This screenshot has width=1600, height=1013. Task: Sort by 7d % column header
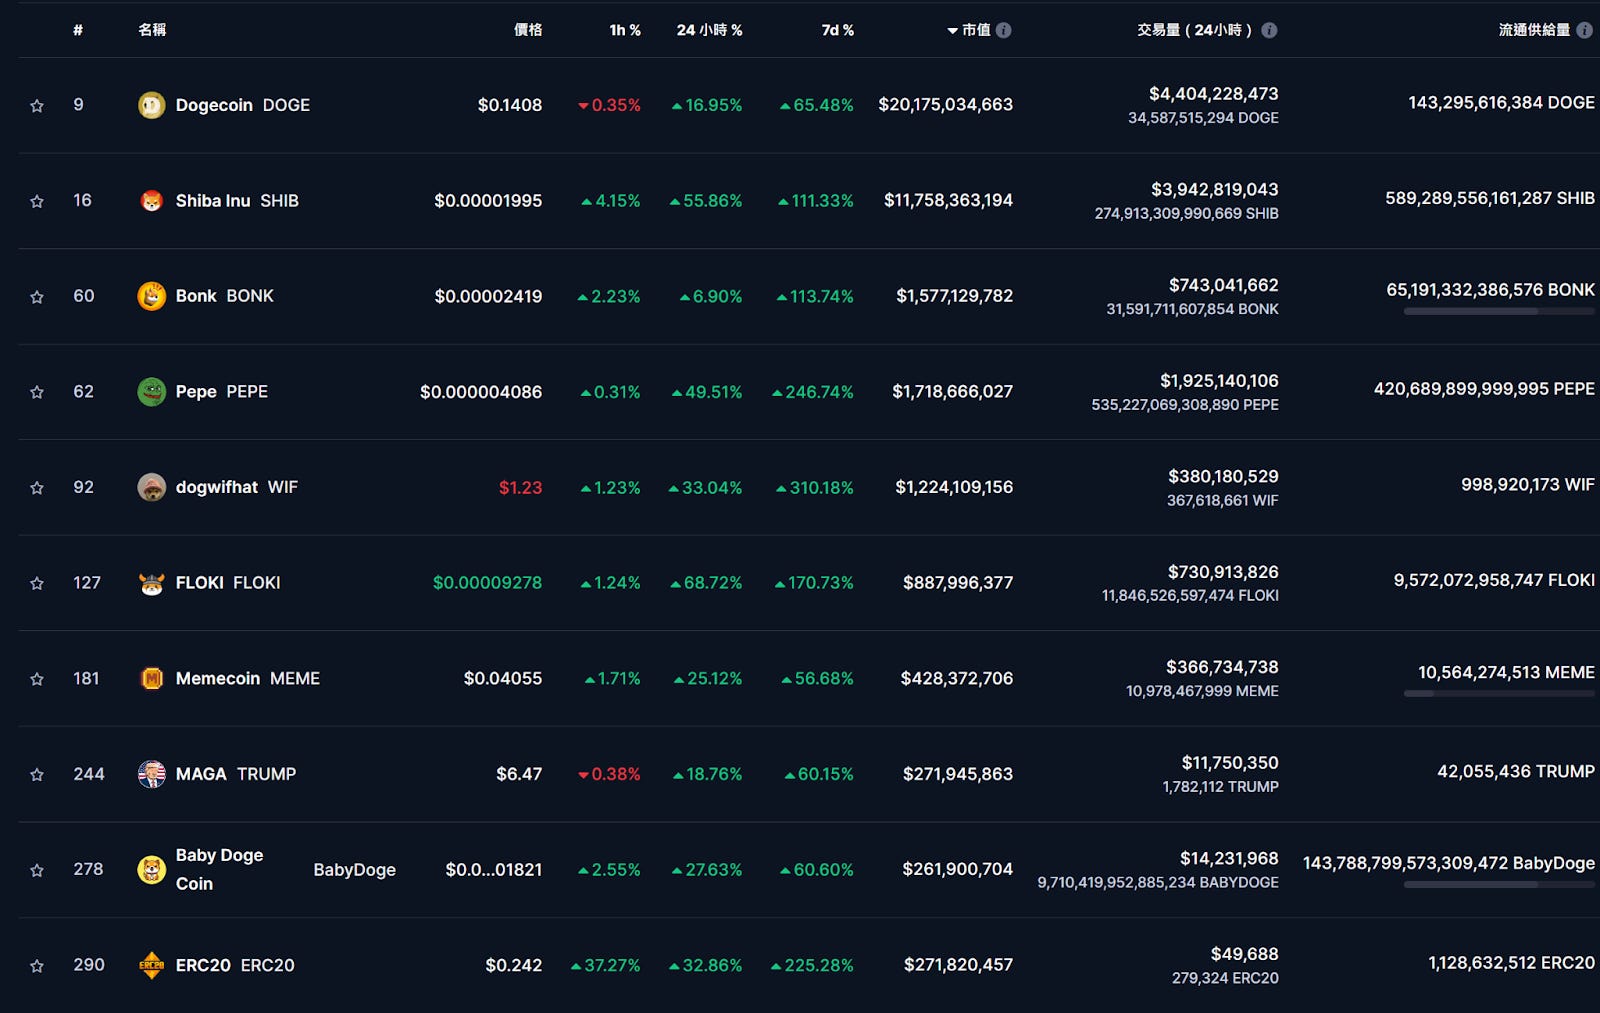tap(838, 30)
